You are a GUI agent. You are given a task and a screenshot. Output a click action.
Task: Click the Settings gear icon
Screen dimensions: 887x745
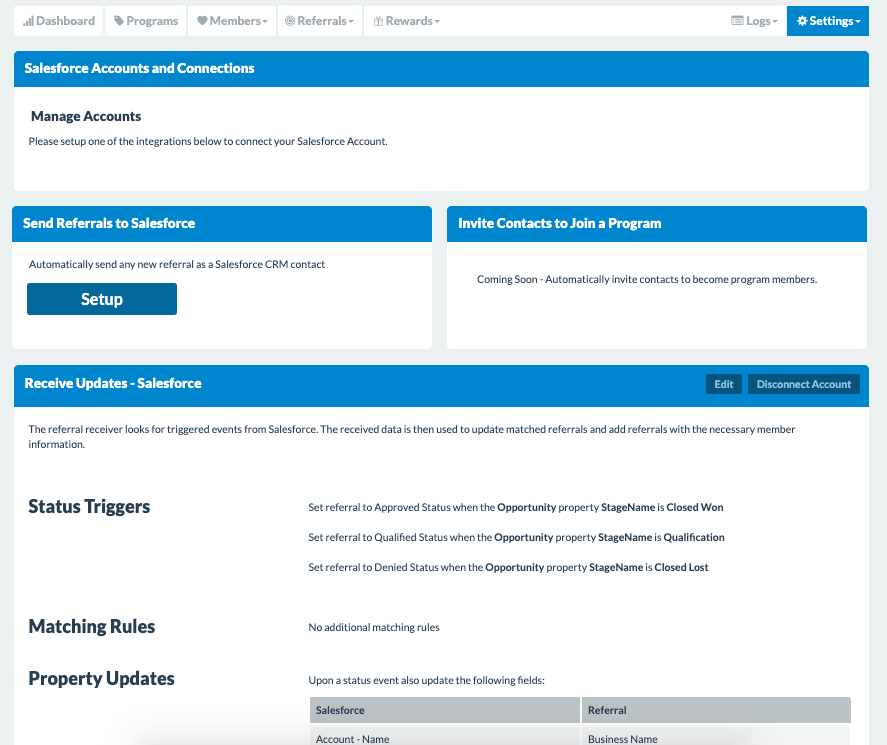point(802,21)
